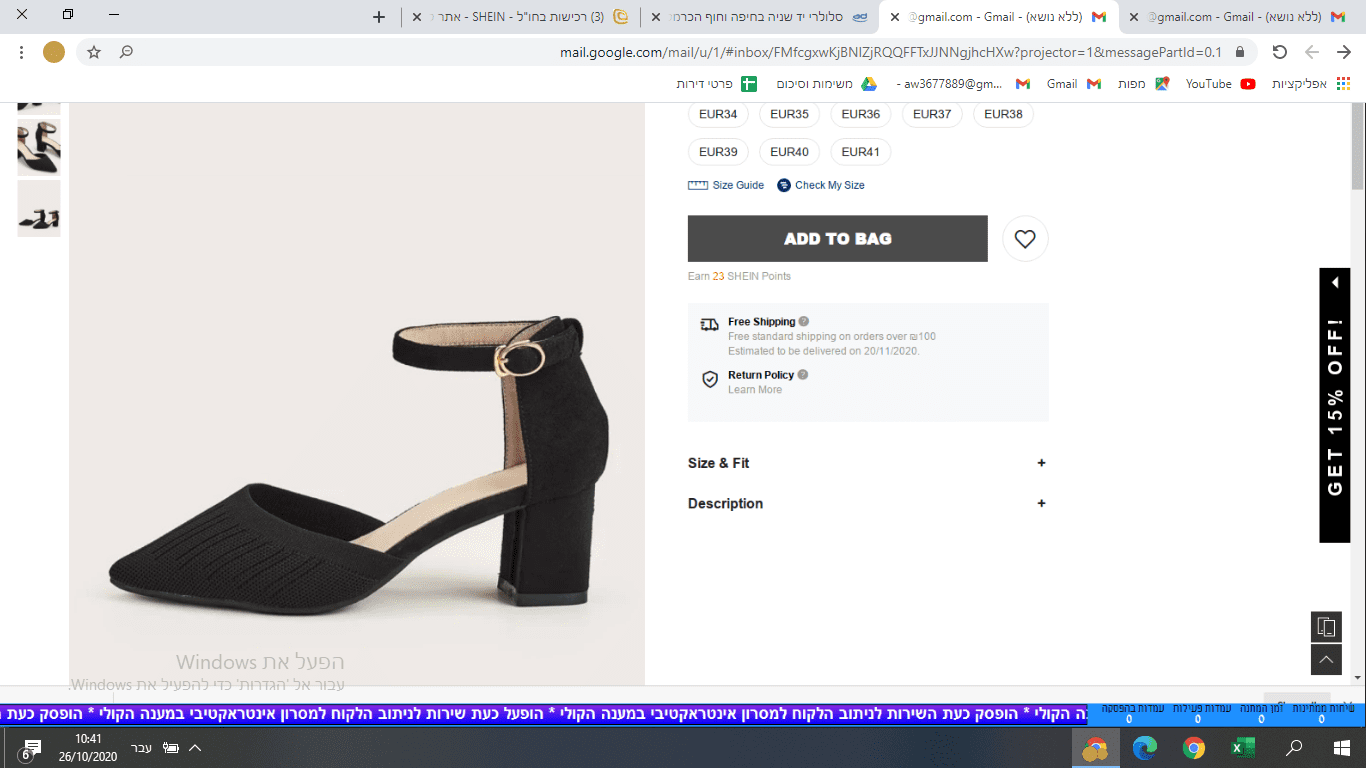Select size EUR35
The width and height of the screenshot is (1366, 768).
point(789,114)
